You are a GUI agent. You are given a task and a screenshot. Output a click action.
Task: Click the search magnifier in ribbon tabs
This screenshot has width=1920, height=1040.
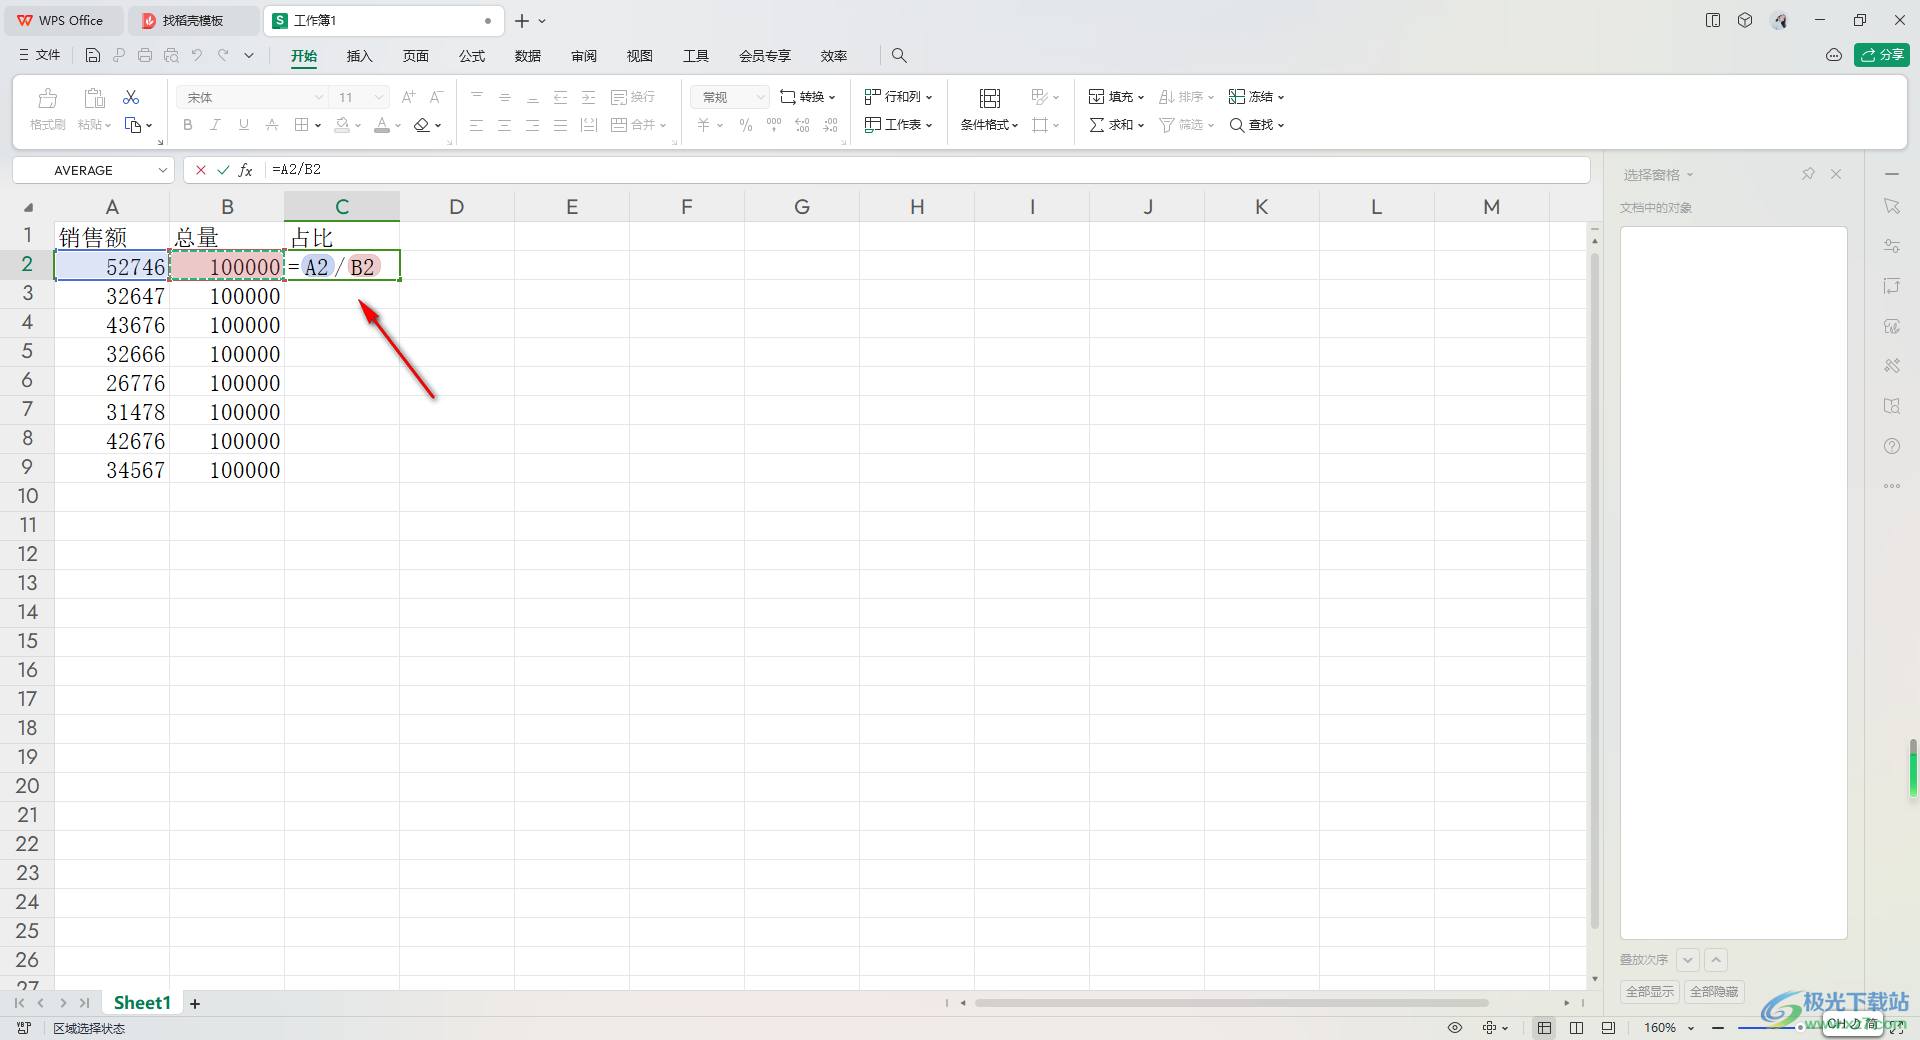[x=899, y=55]
